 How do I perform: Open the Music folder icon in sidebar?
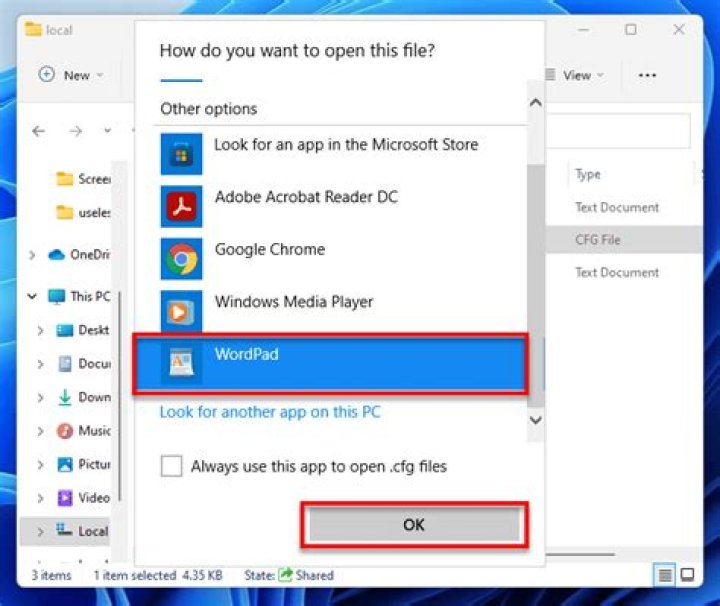(65, 431)
